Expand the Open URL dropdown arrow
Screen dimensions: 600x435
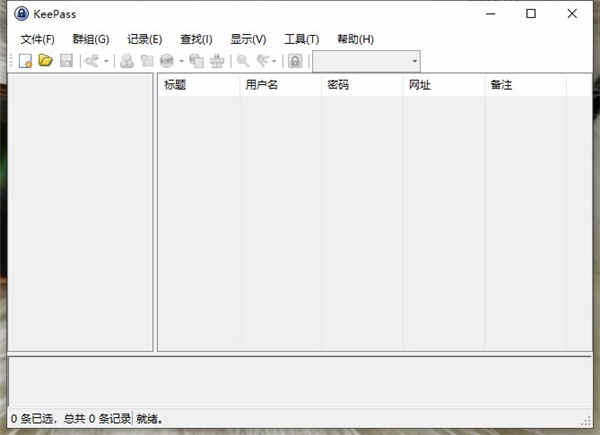(x=181, y=61)
